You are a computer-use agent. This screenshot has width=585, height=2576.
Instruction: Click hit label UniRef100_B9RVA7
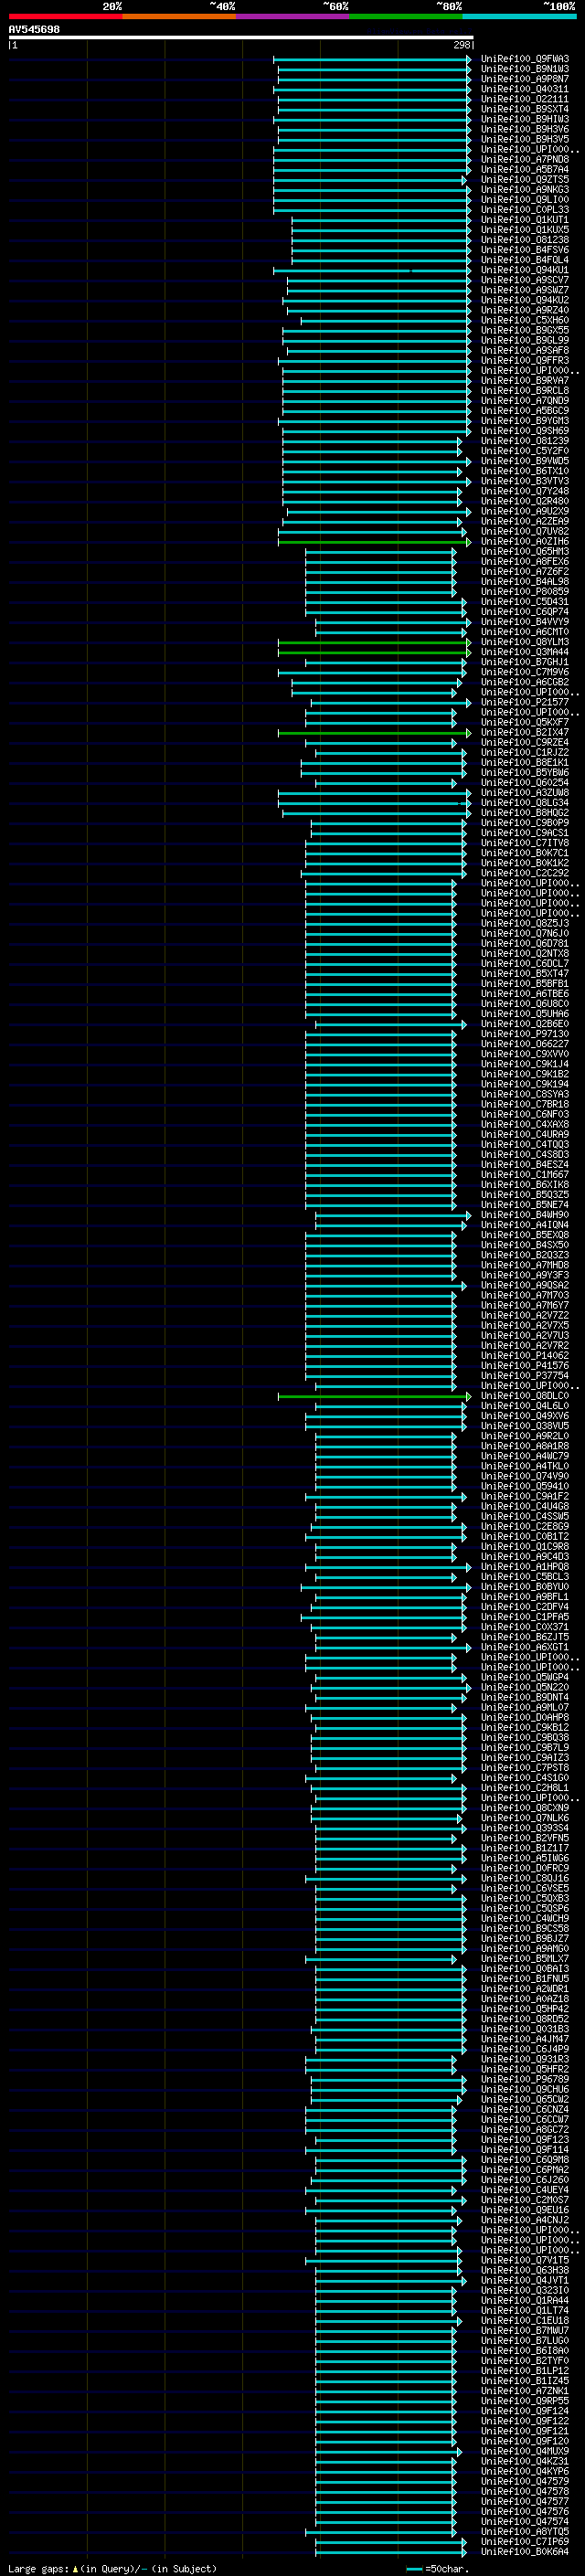coord(525,380)
